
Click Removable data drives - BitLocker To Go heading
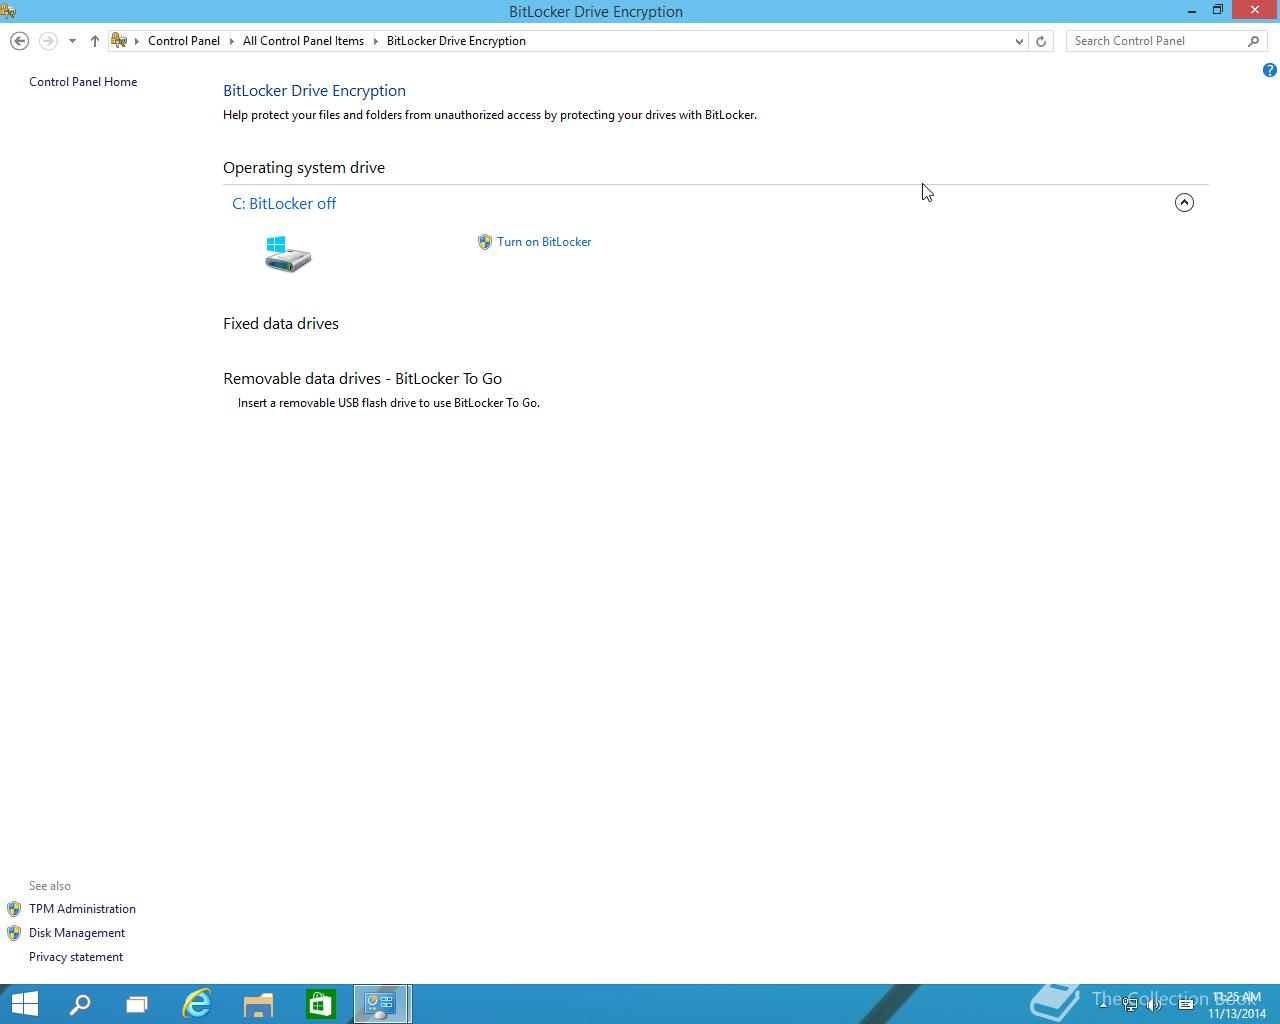click(363, 379)
